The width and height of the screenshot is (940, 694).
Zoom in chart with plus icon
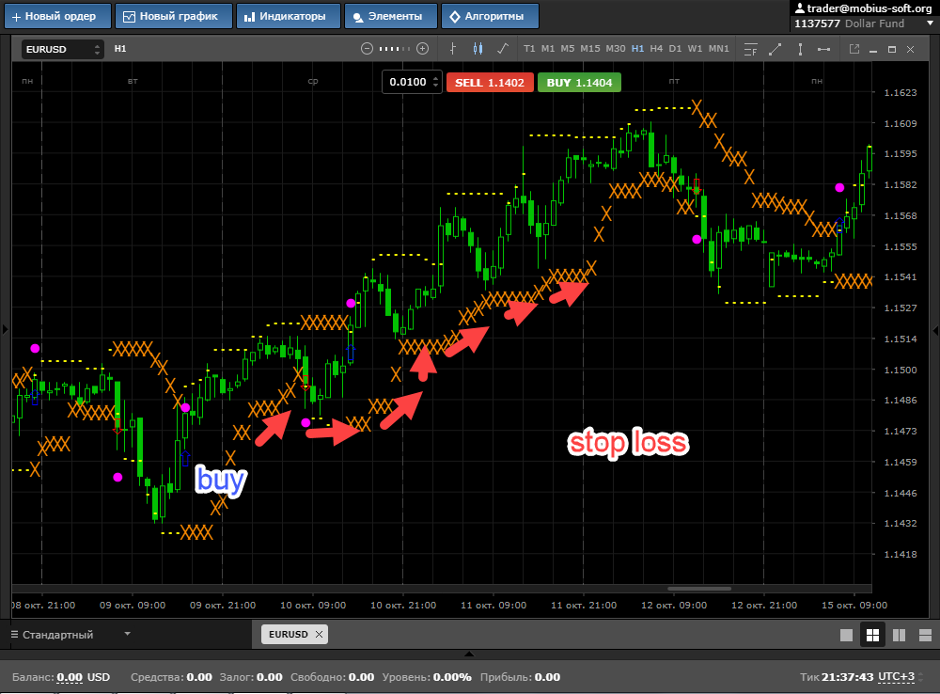point(423,49)
